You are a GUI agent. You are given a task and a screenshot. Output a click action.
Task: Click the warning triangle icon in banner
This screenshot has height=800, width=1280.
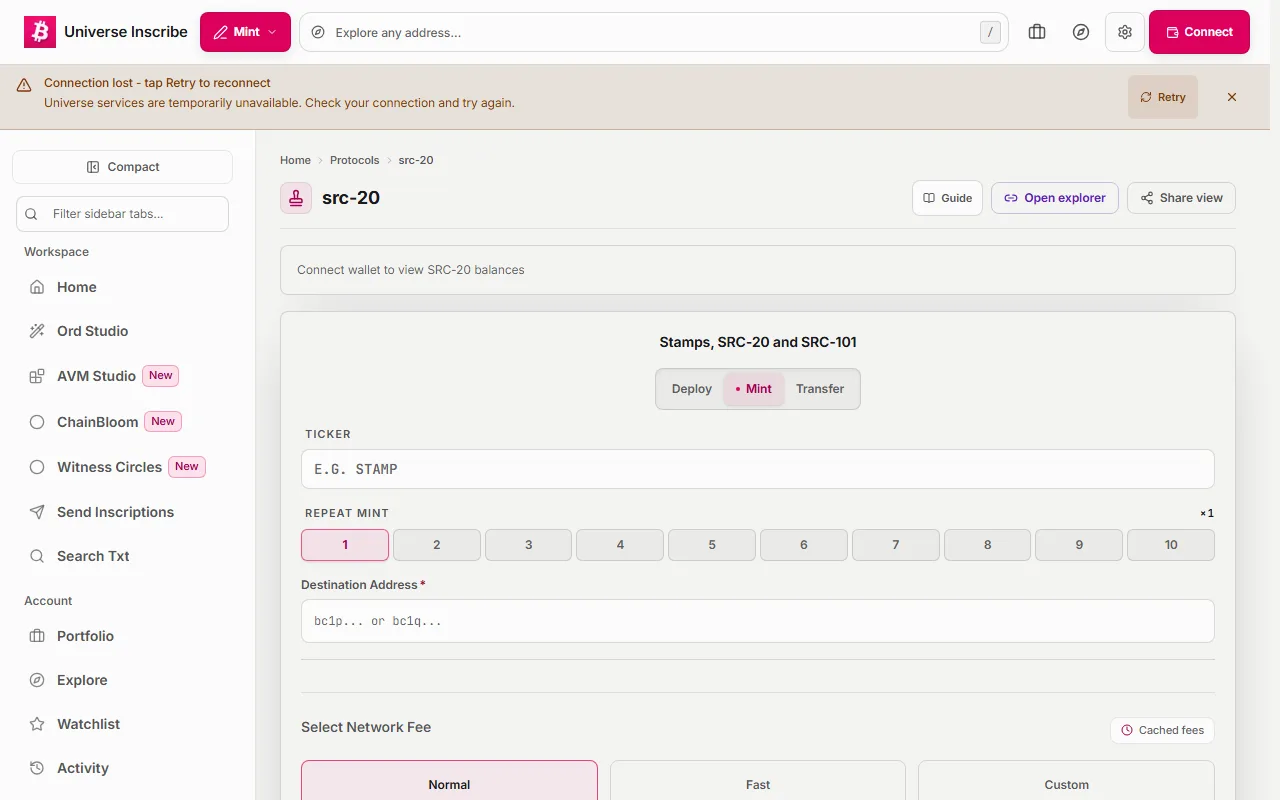pos(24,86)
